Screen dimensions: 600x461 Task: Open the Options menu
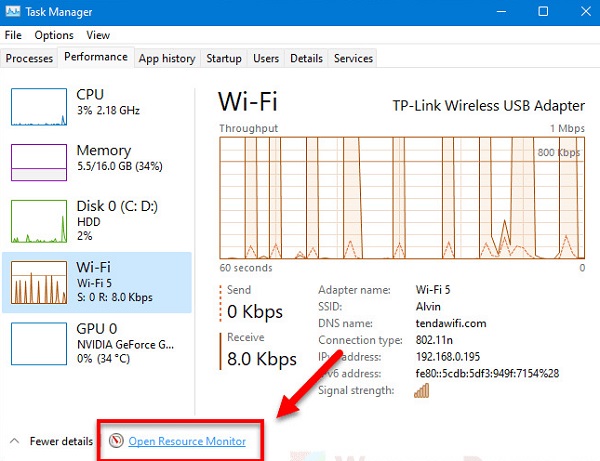[x=54, y=35]
